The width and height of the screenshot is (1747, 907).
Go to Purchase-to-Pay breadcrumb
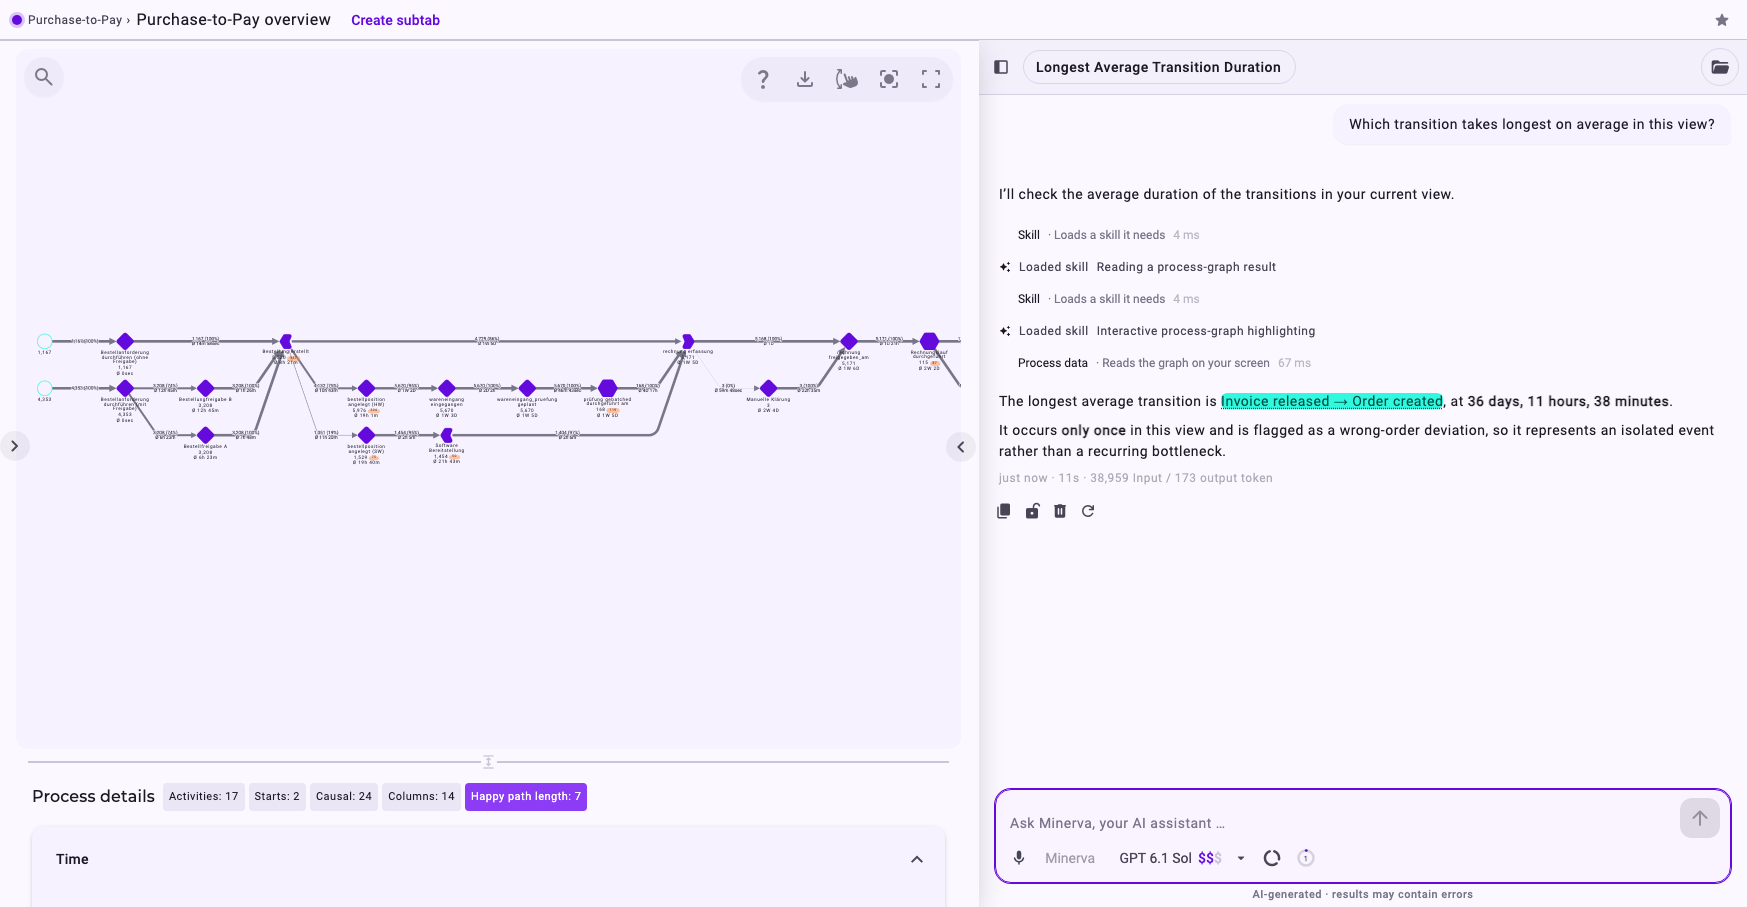pos(75,20)
